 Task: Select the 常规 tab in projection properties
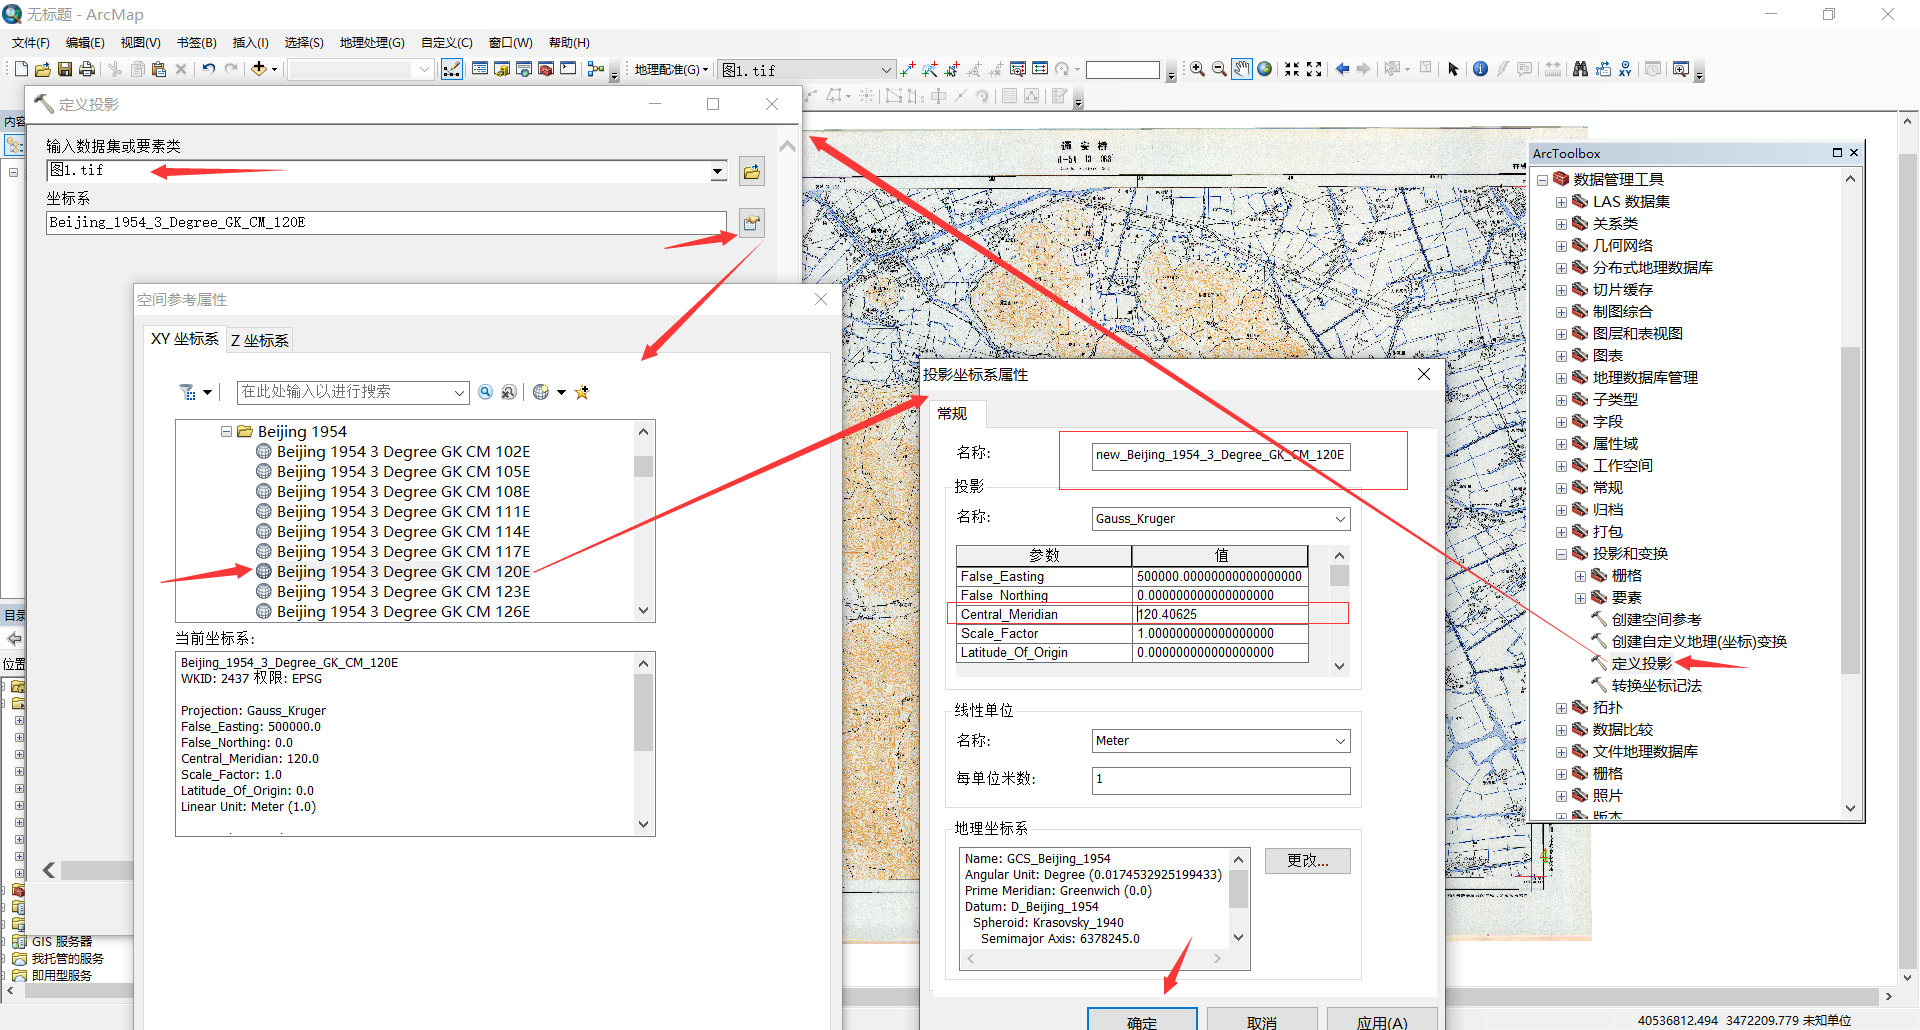click(952, 414)
